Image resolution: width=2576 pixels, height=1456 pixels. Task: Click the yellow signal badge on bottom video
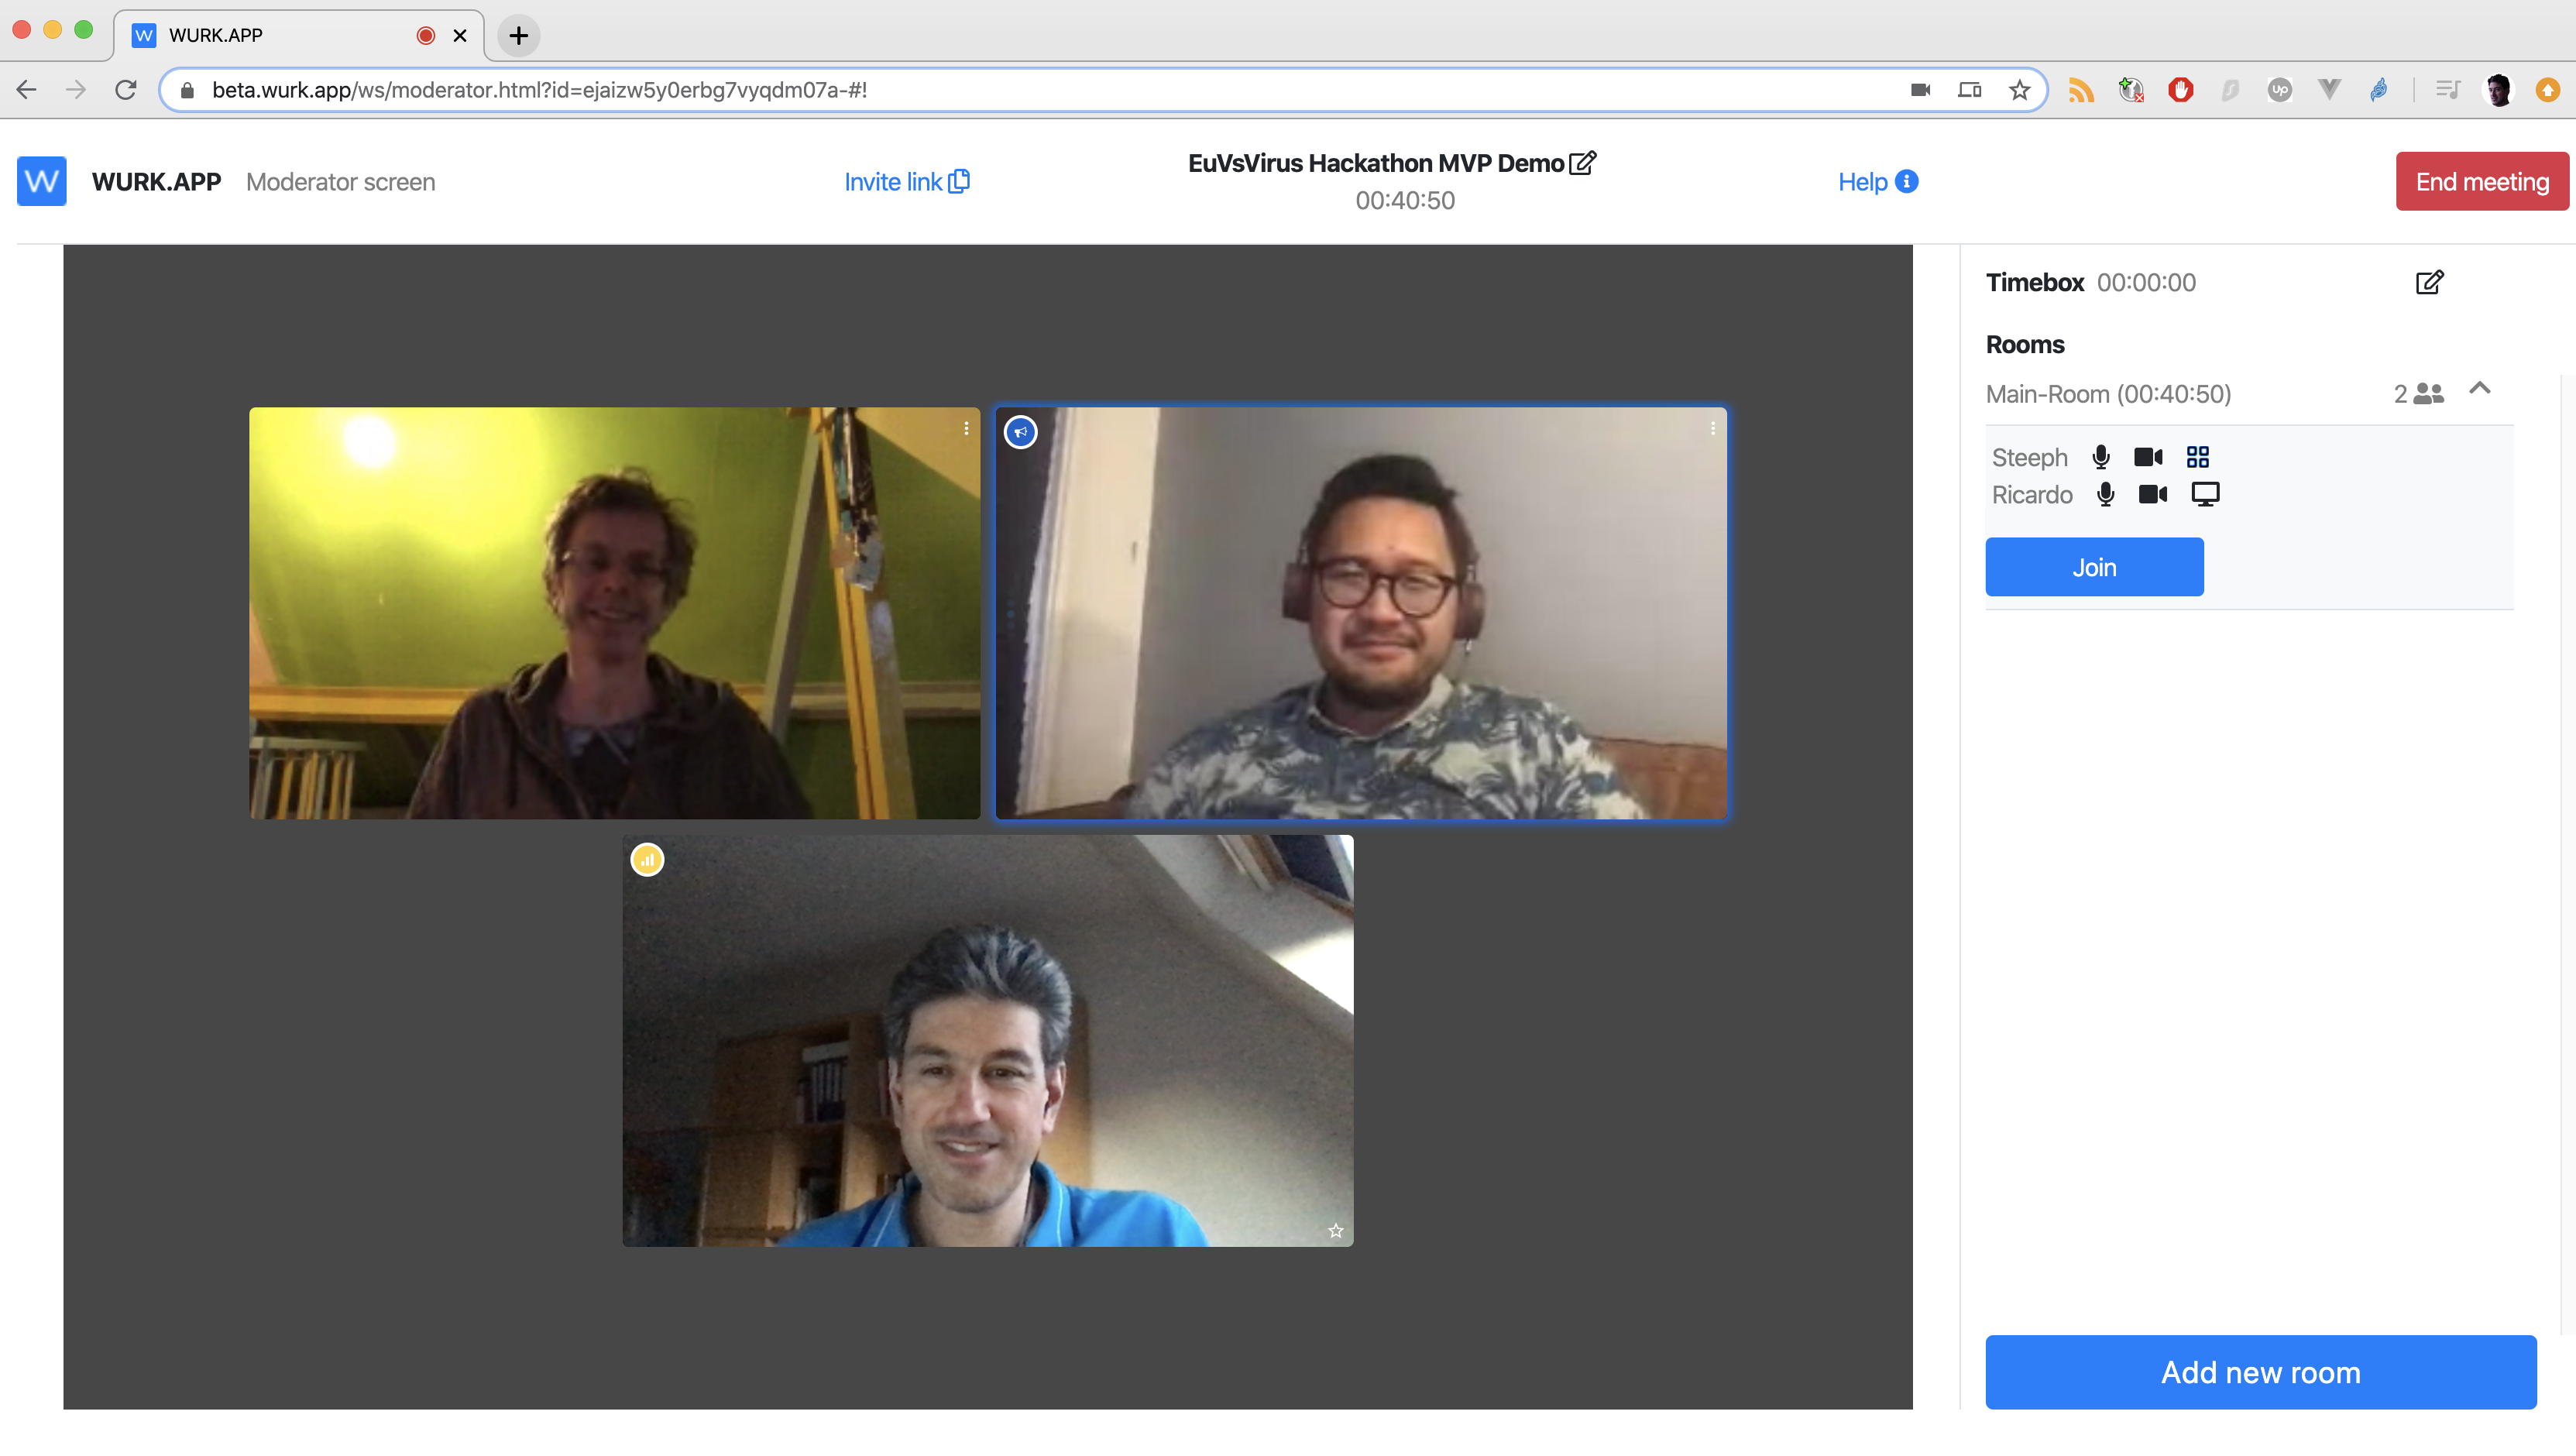tap(647, 859)
